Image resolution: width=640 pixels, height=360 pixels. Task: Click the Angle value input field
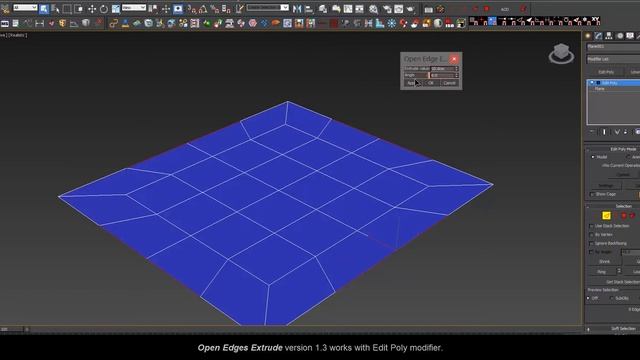pyautogui.click(x=442, y=76)
